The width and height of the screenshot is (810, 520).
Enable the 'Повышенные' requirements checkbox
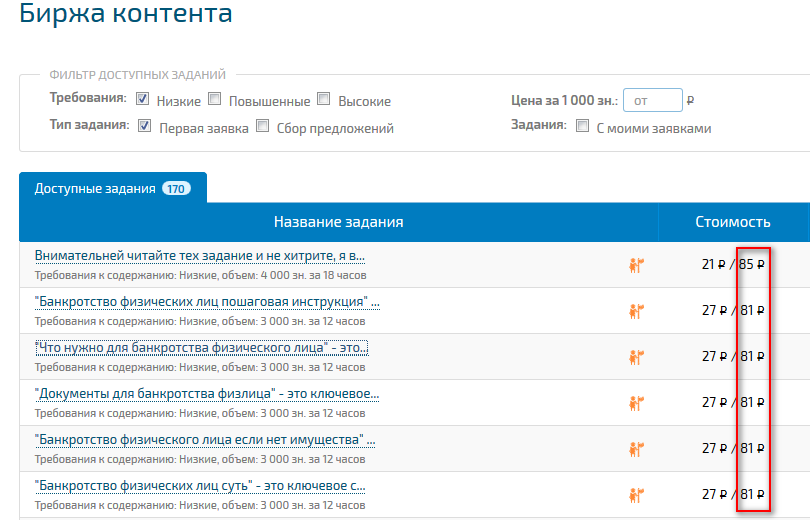(x=214, y=99)
